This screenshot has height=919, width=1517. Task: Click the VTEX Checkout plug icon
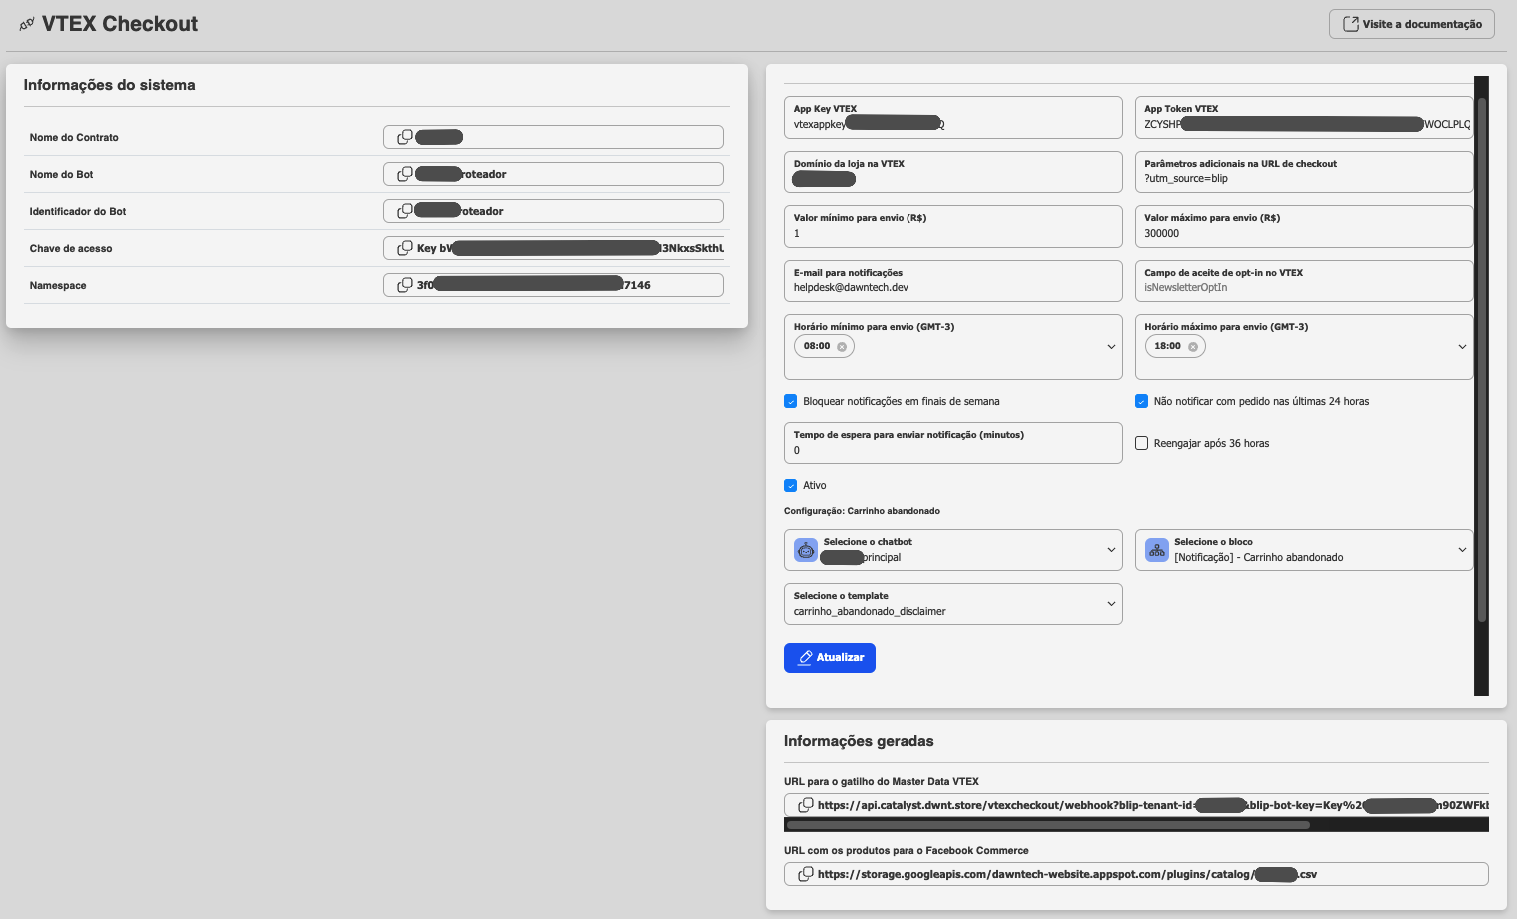[x=27, y=24]
